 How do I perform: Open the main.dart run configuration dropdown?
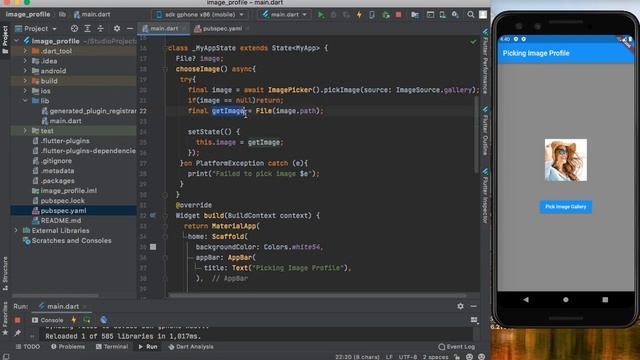[x=284, y=15]
